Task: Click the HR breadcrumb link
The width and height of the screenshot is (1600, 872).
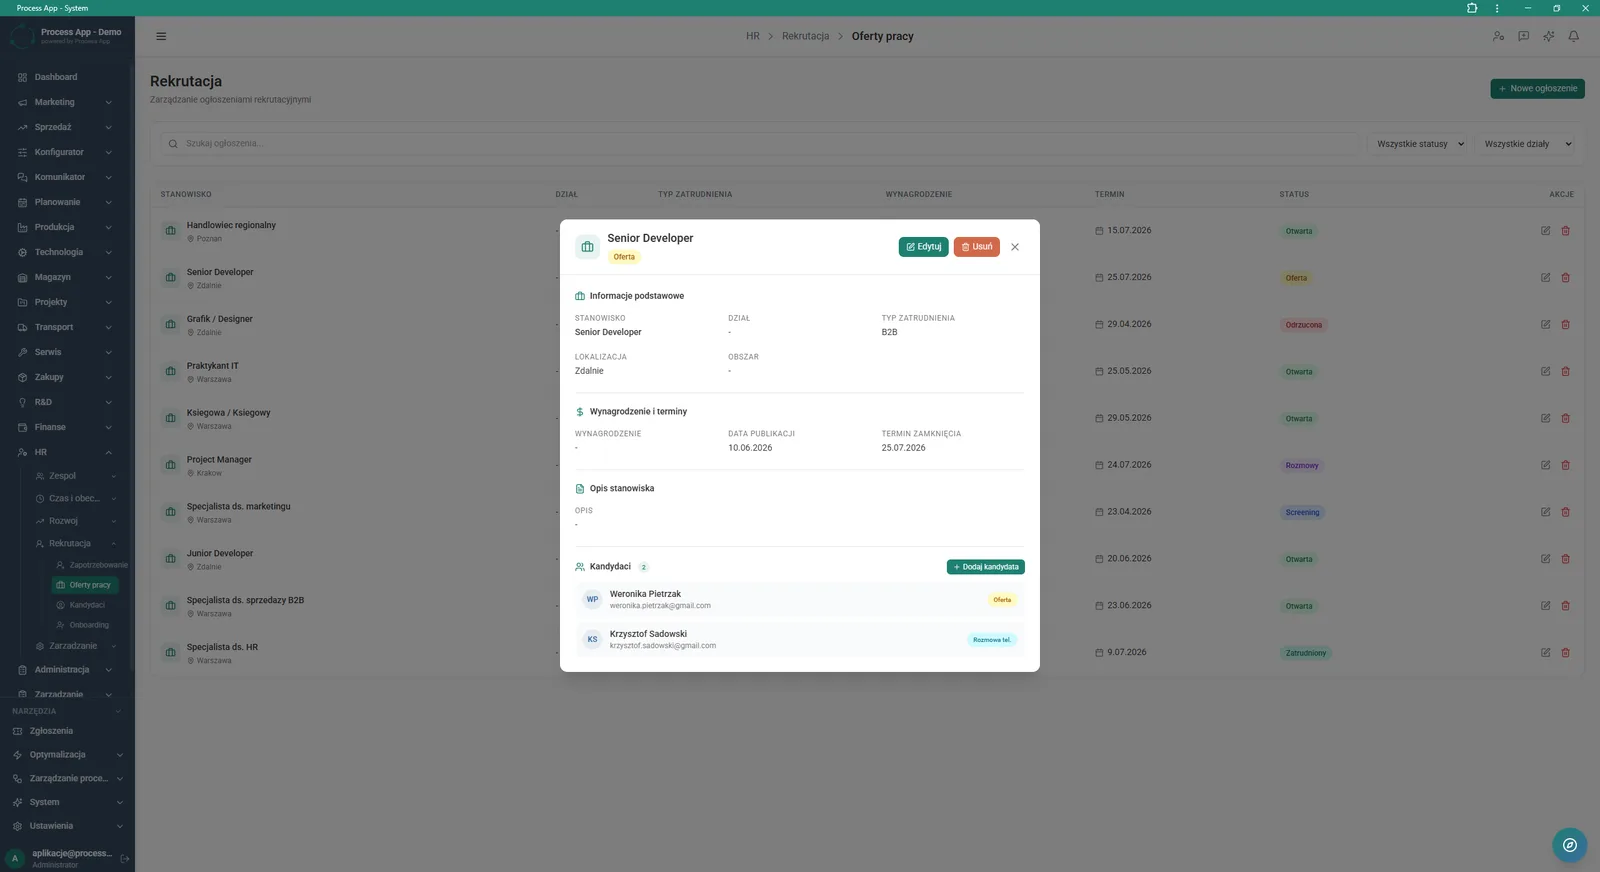Action: [x=753, y=37]
